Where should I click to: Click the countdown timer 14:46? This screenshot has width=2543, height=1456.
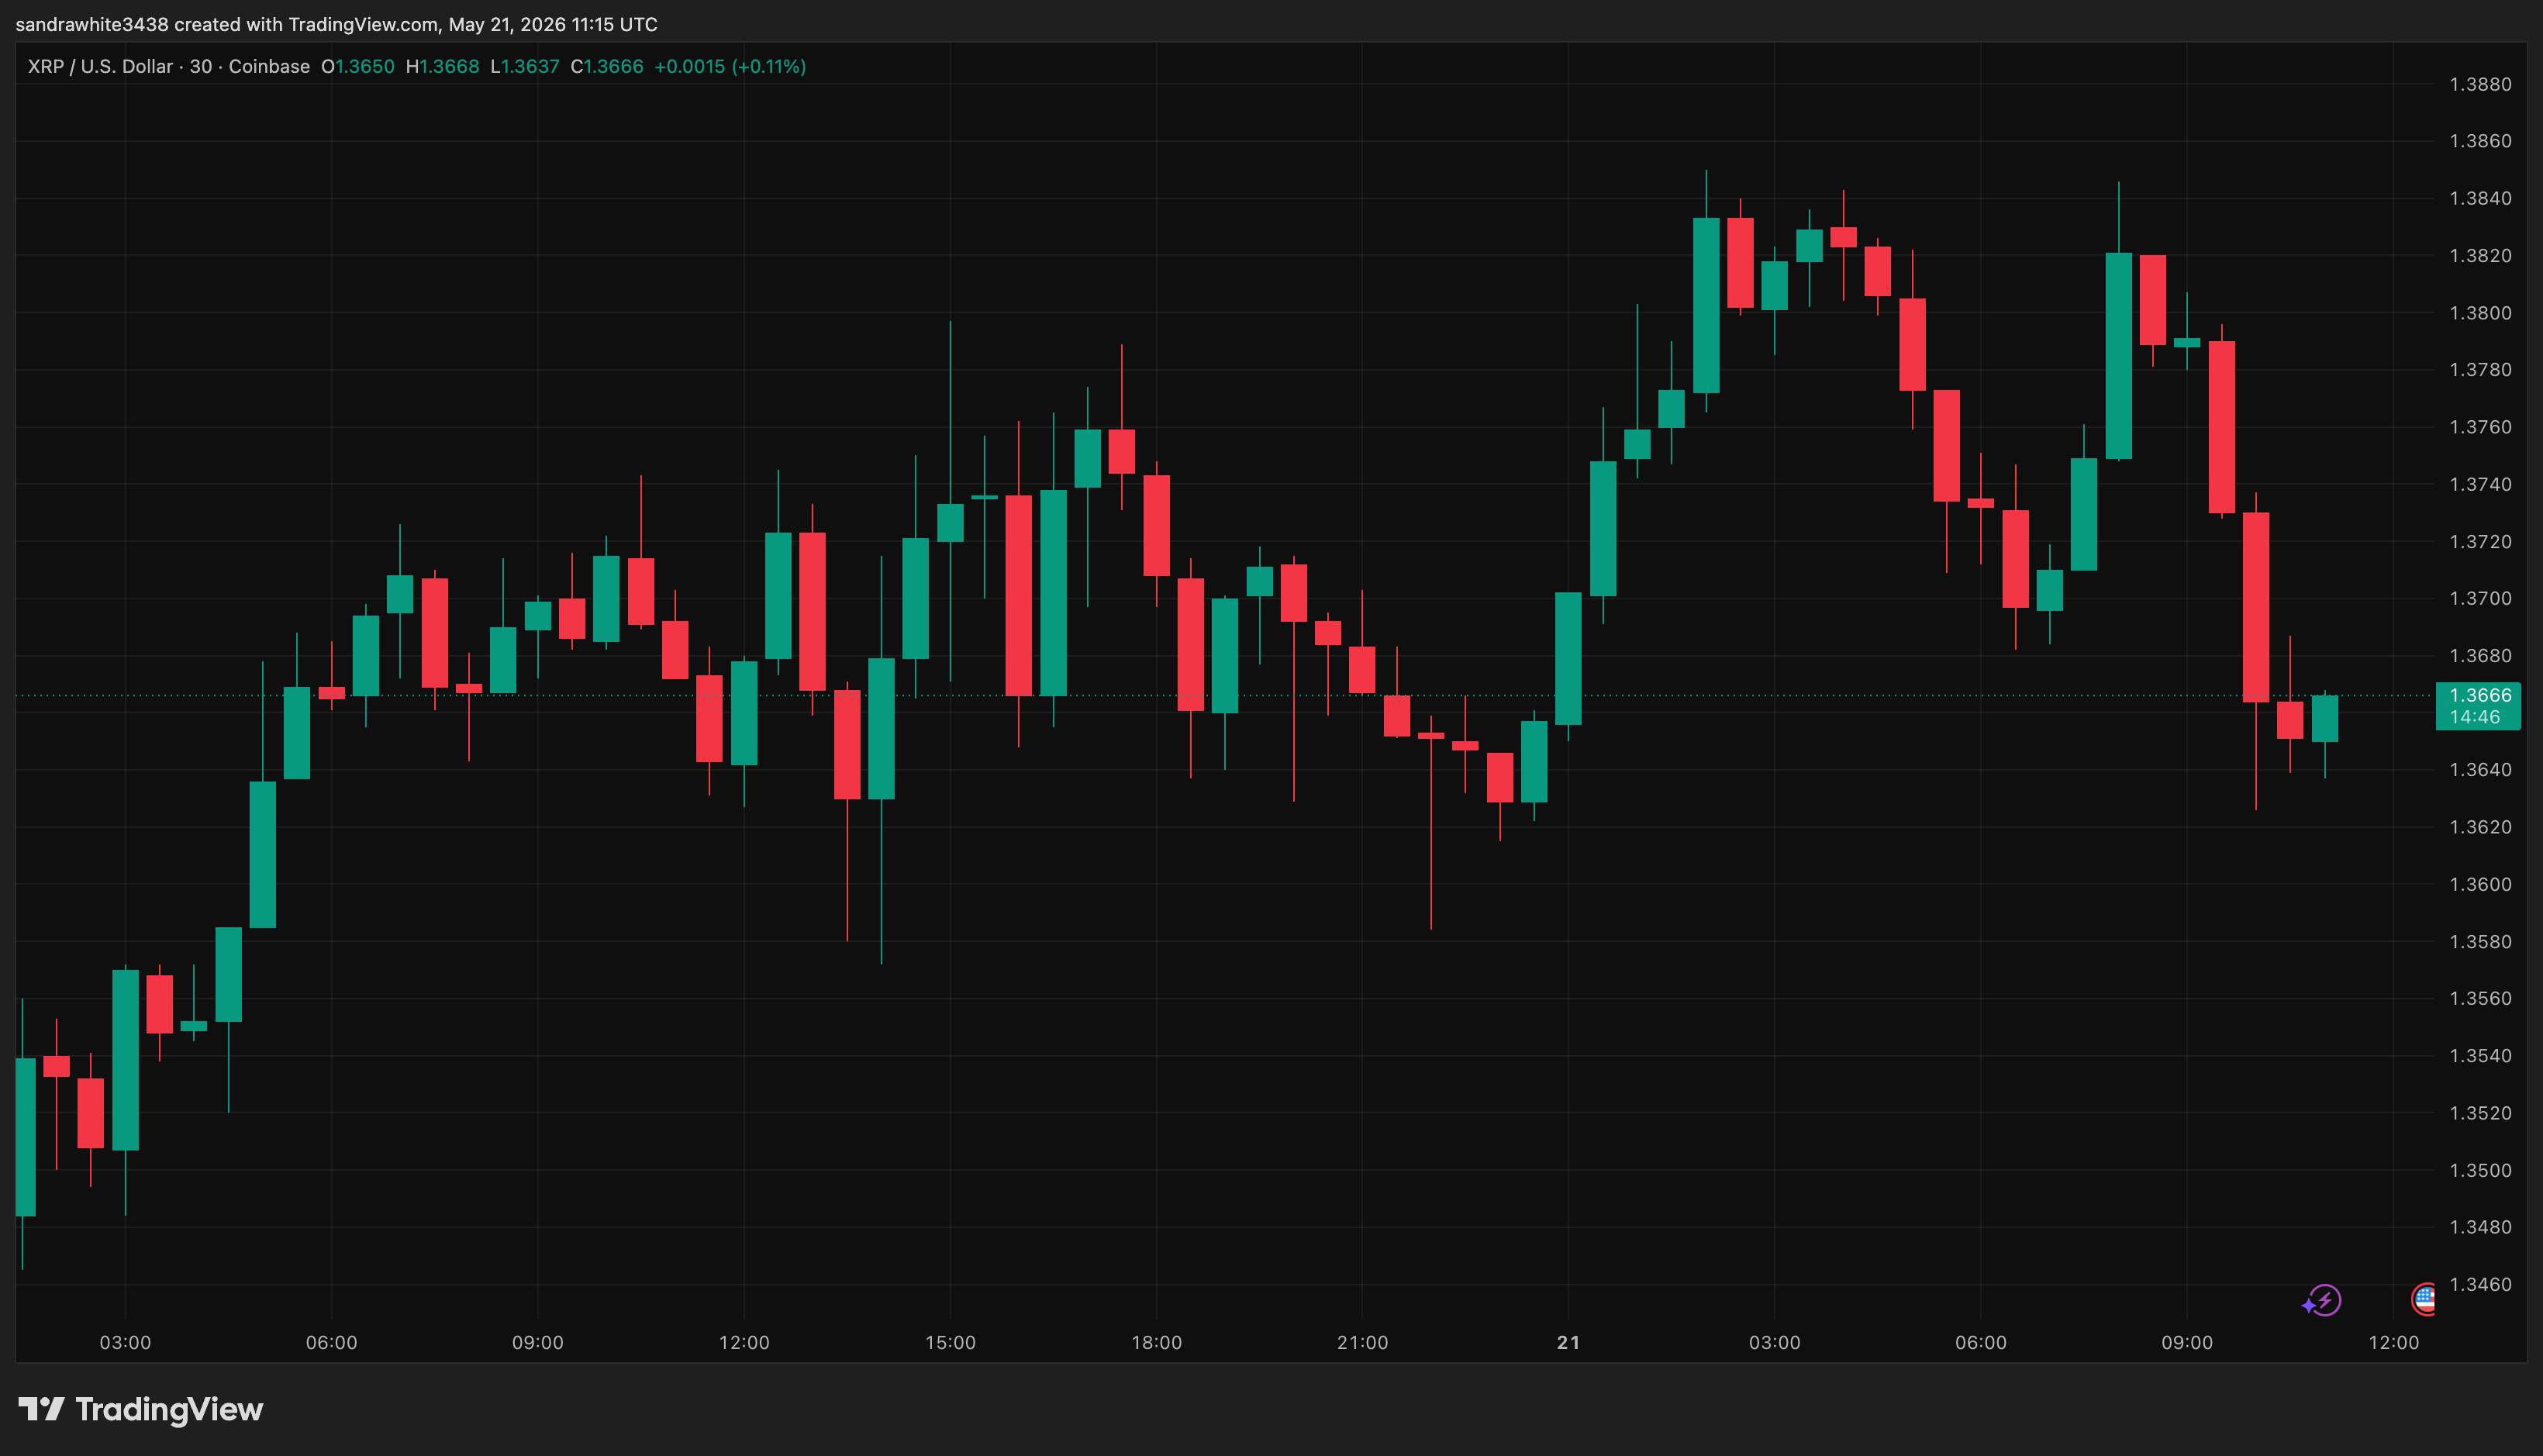2475,717
